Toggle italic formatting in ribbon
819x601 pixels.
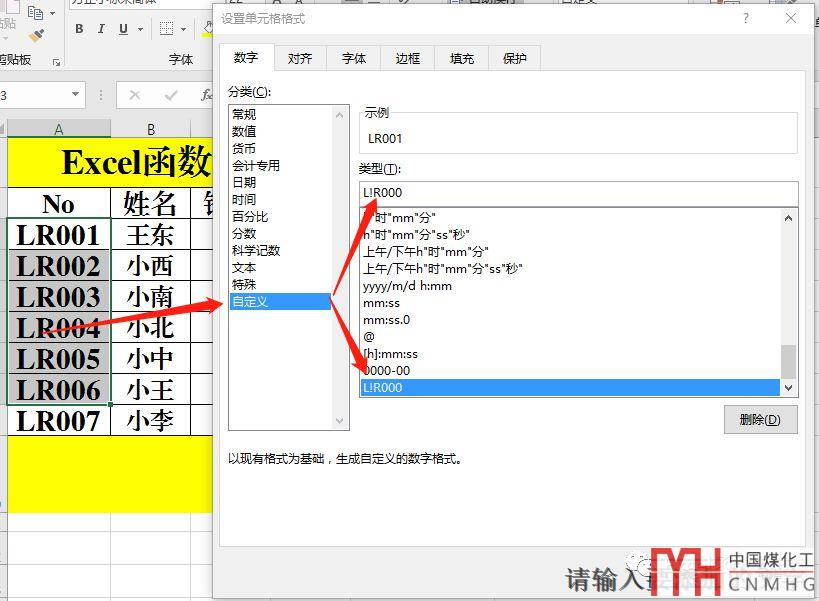[x=101, y=29]
